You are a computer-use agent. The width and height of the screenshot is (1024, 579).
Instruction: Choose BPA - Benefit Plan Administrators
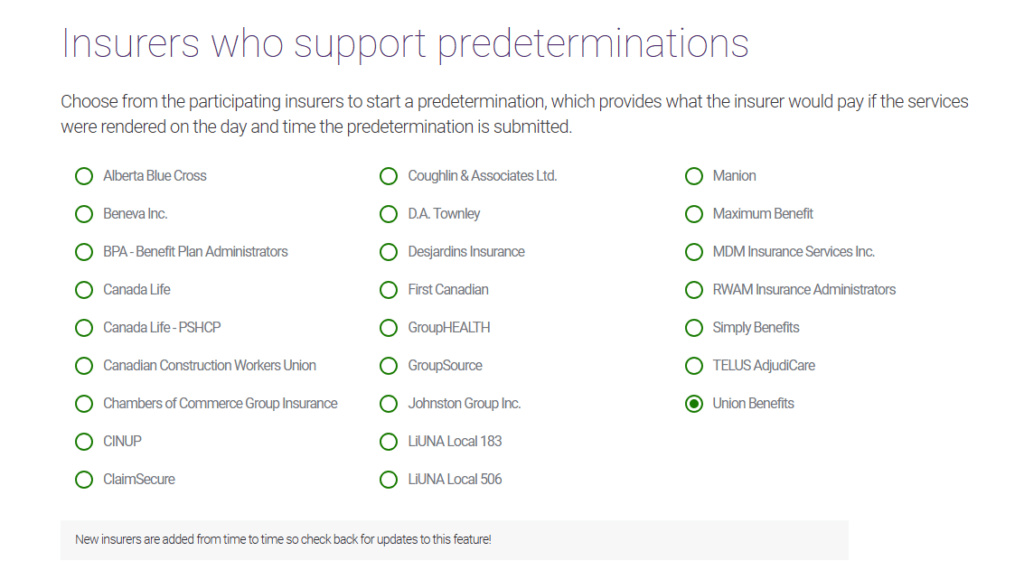(84, 252)
